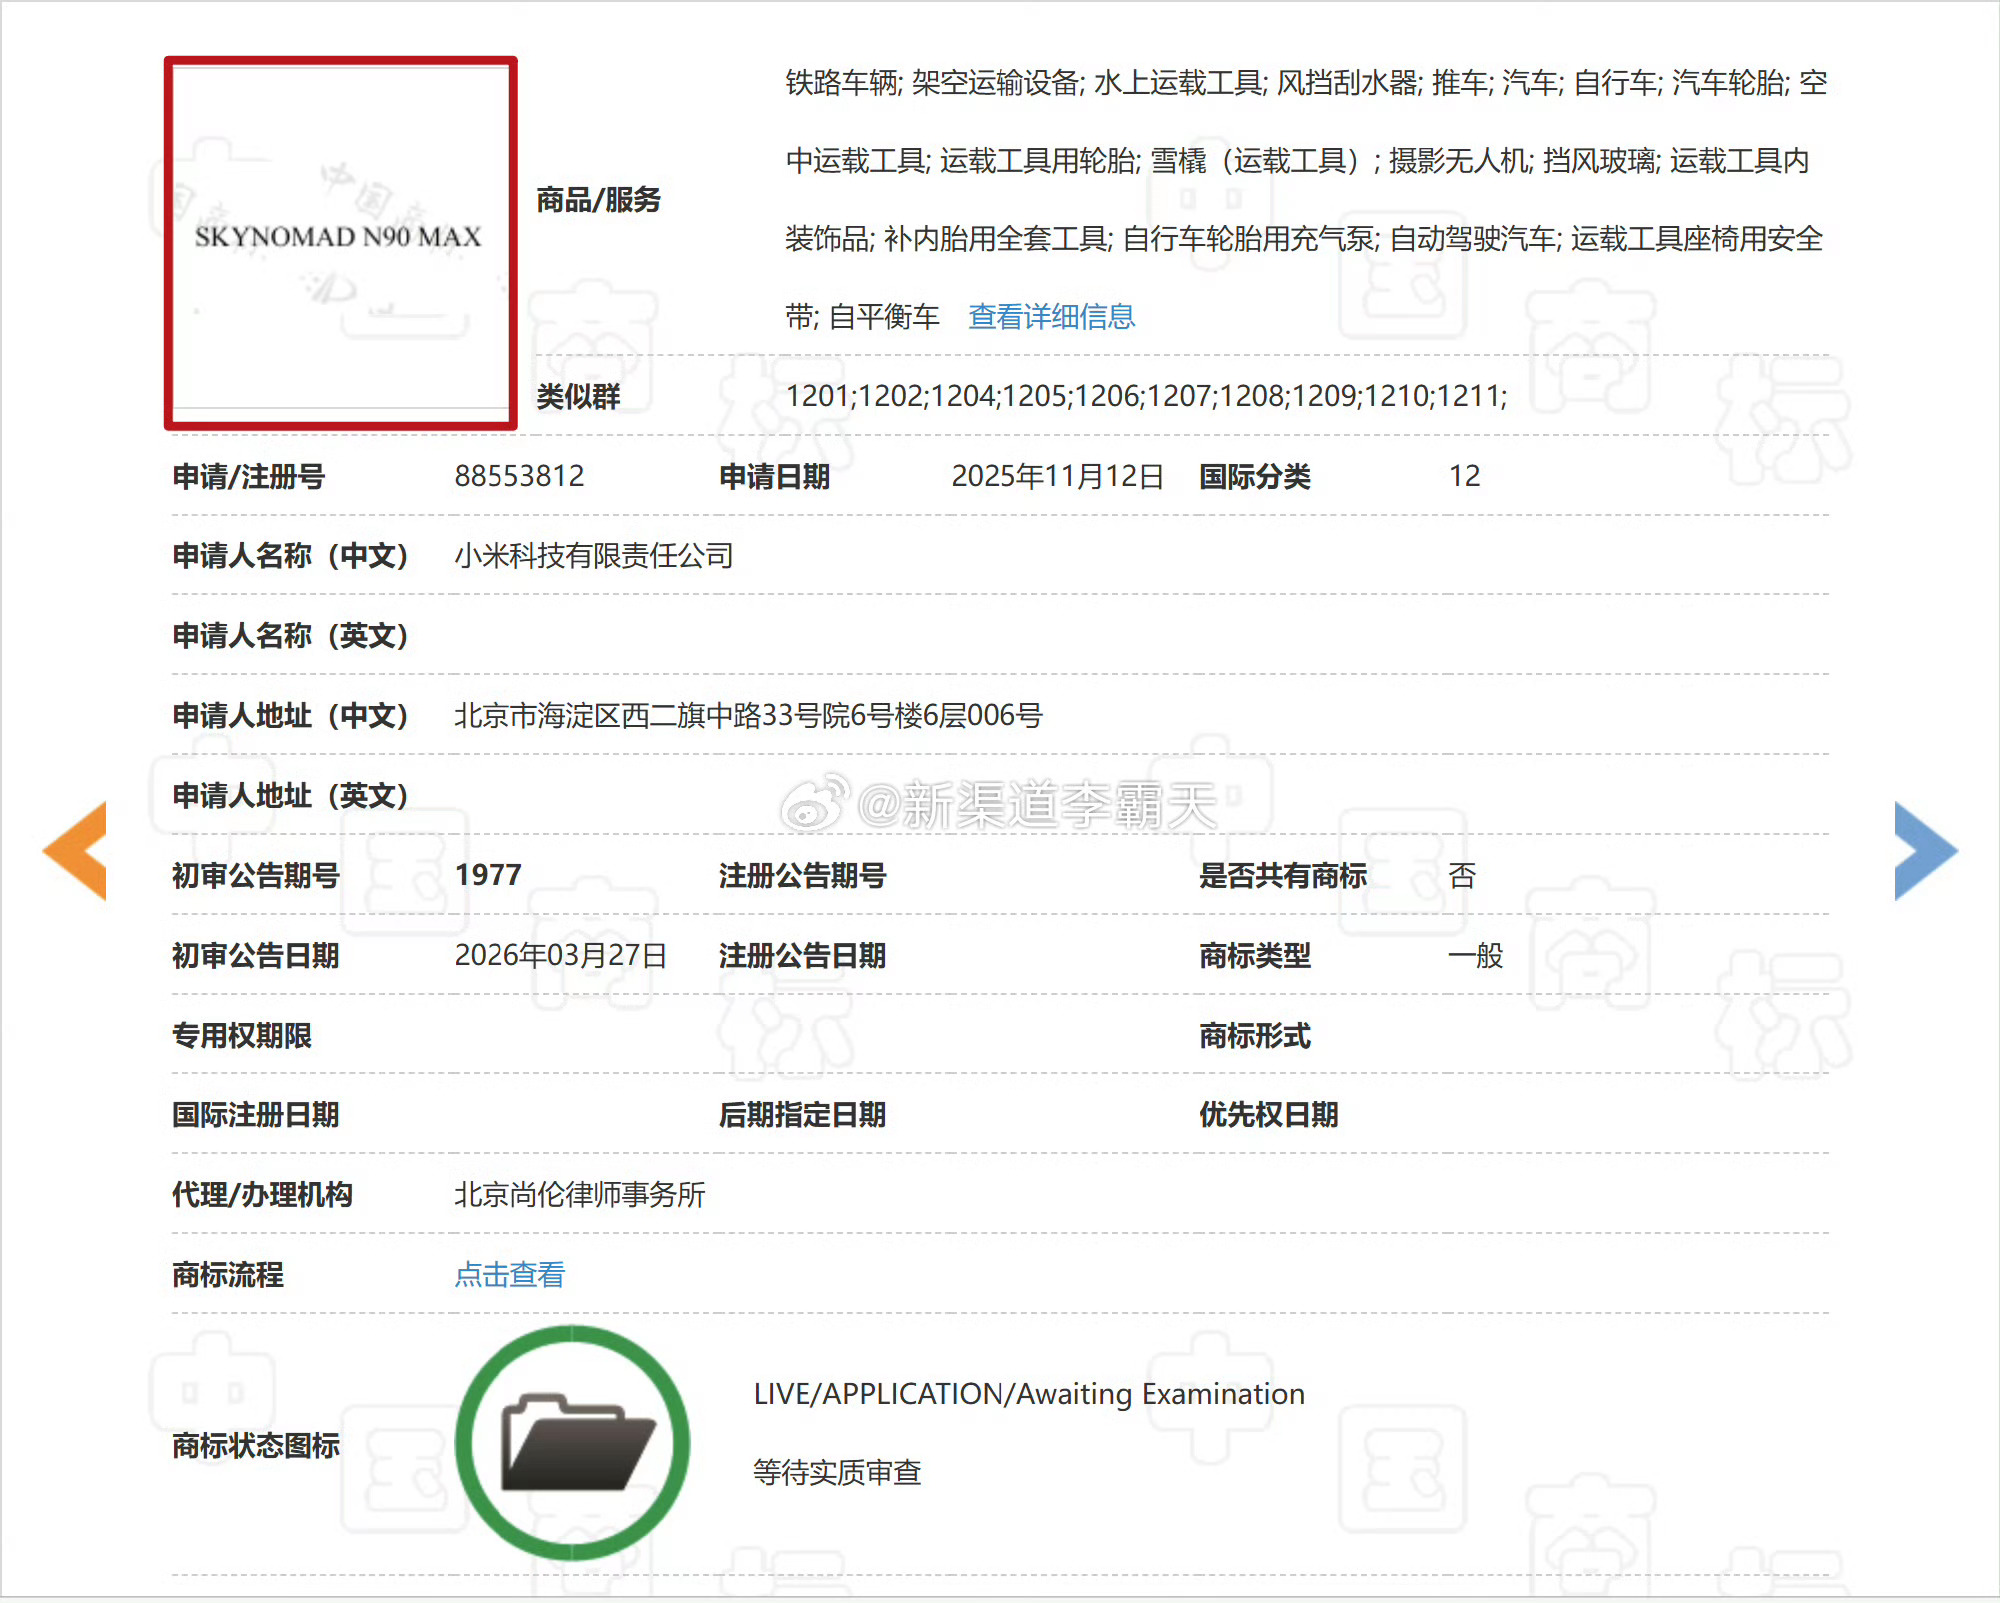2000x1603 pixels.
Task: Go to previous record with orange arrow
Action: tap(76, 851)
